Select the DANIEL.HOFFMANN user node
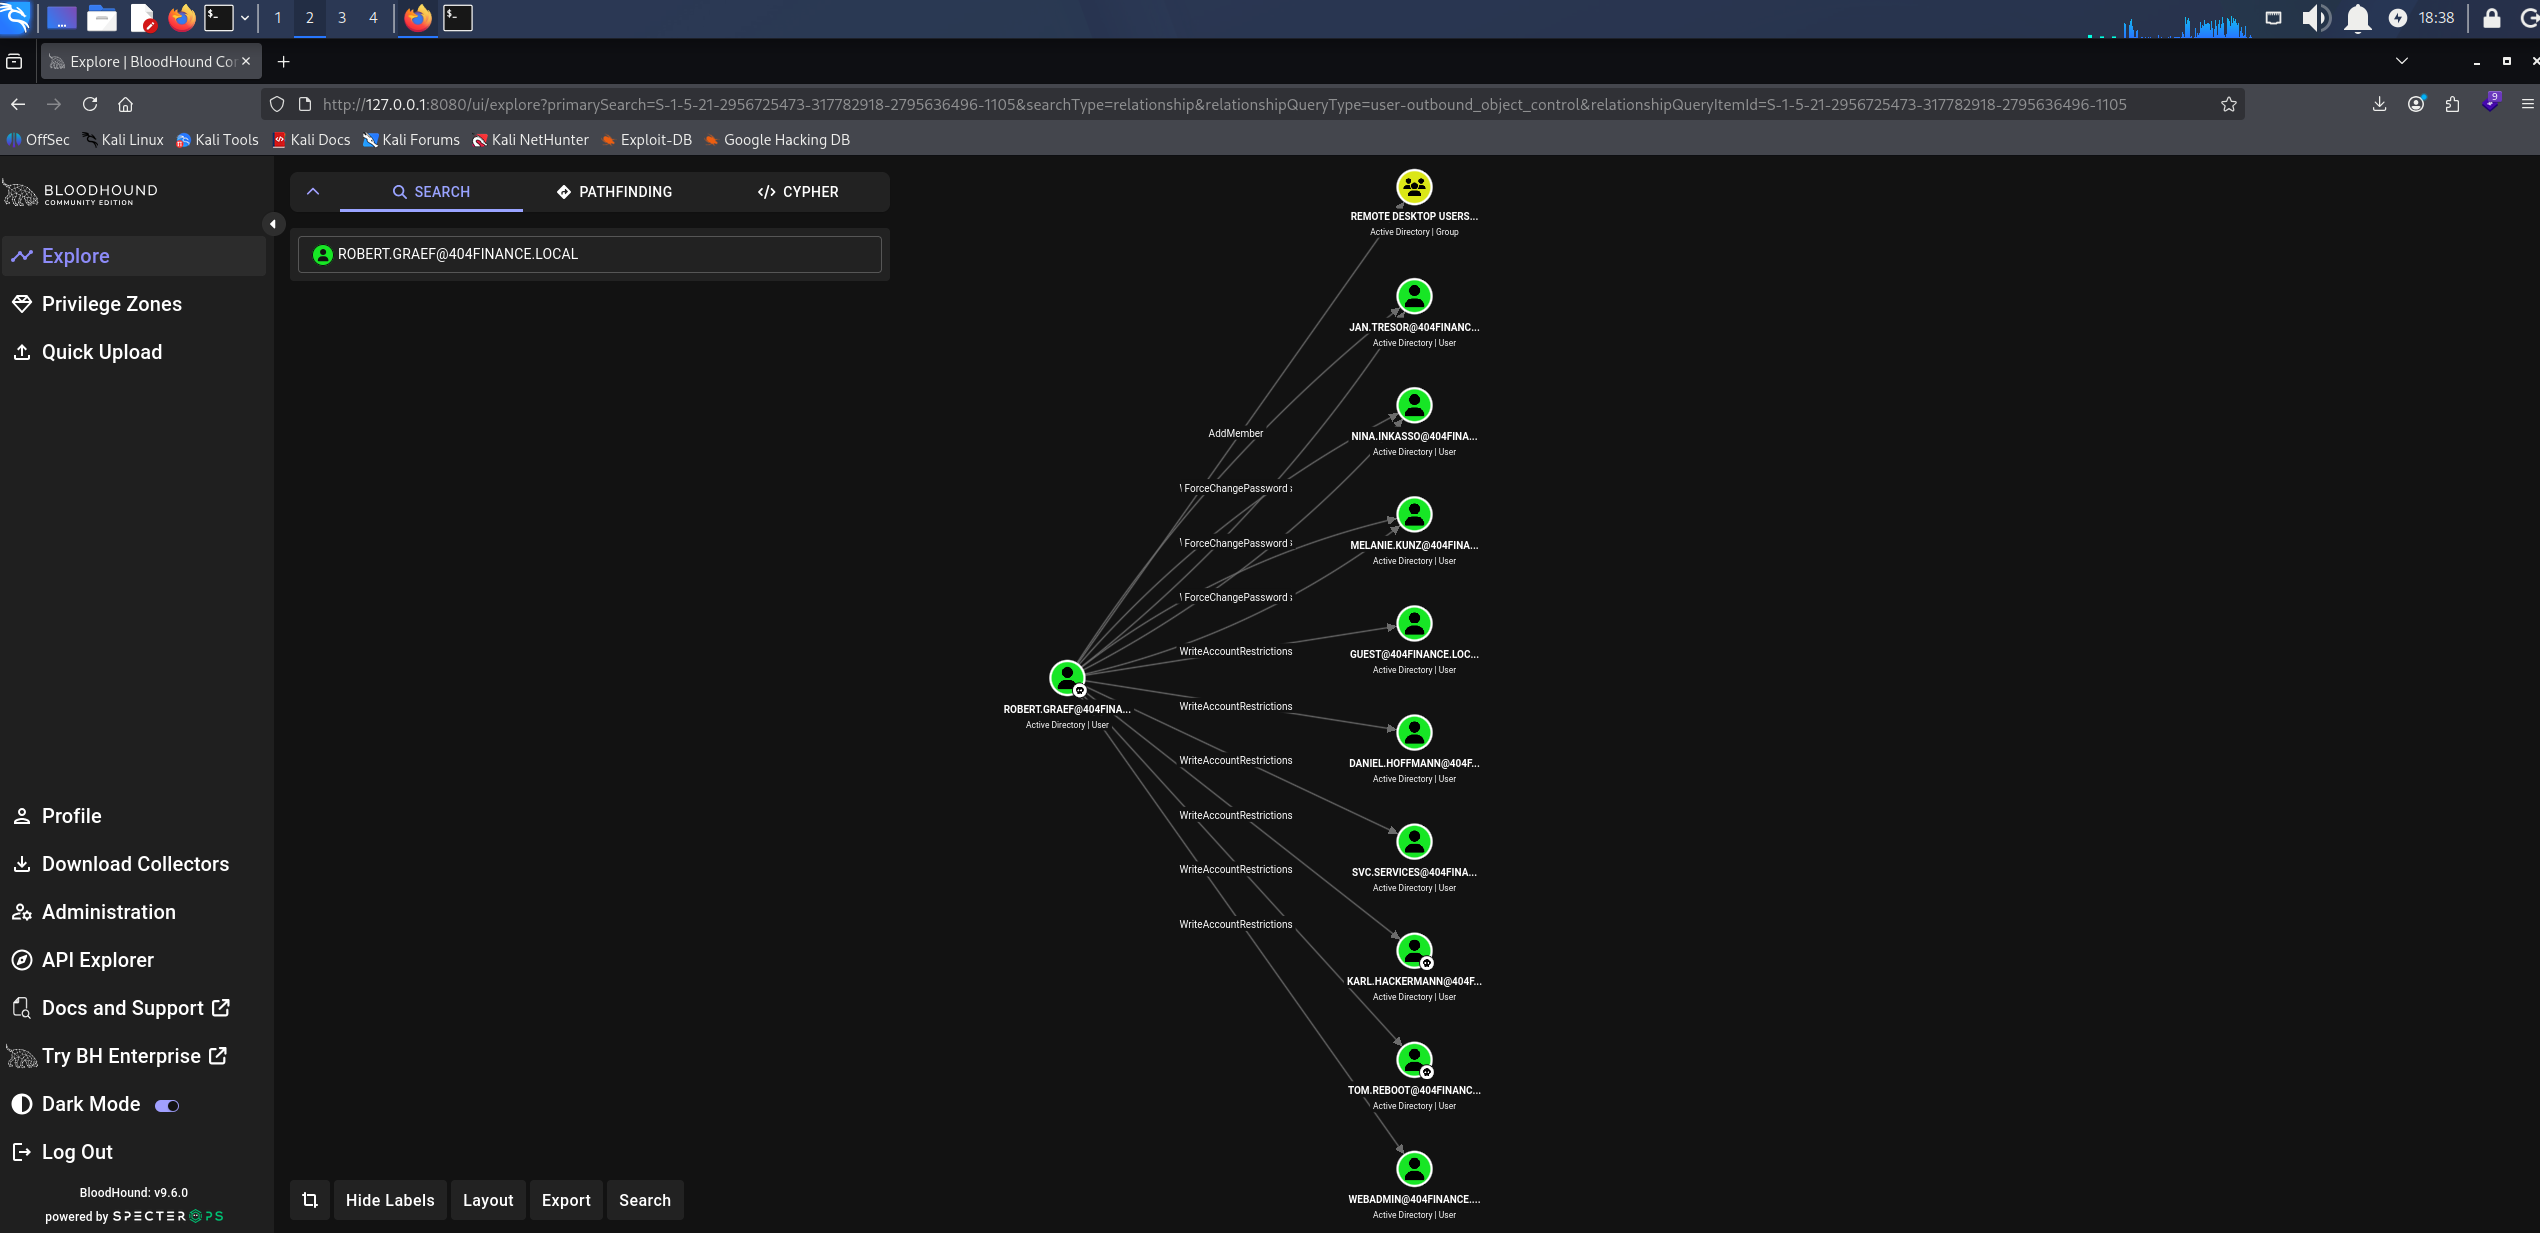Image resolution: width=2540 pixels, height=1233 pixels. 1414,732
